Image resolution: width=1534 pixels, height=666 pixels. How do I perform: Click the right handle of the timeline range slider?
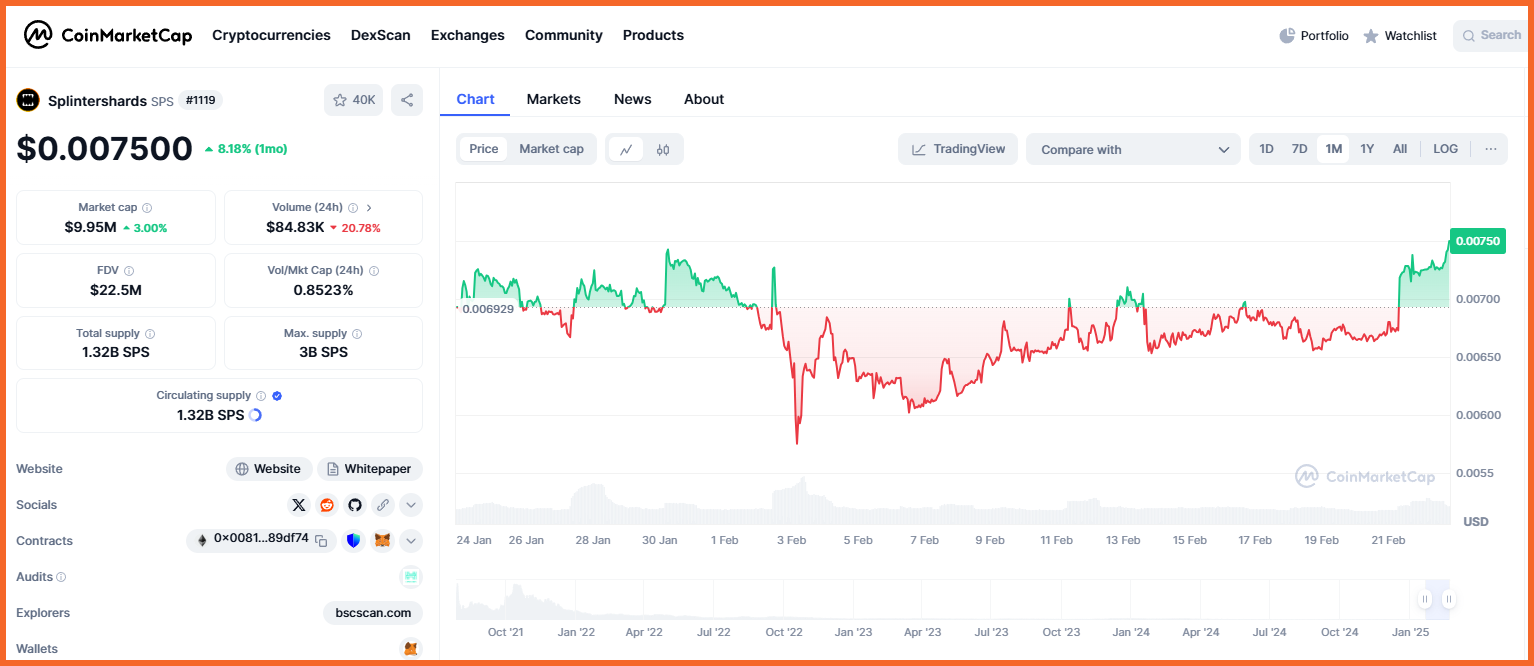tap(1448, 600)
